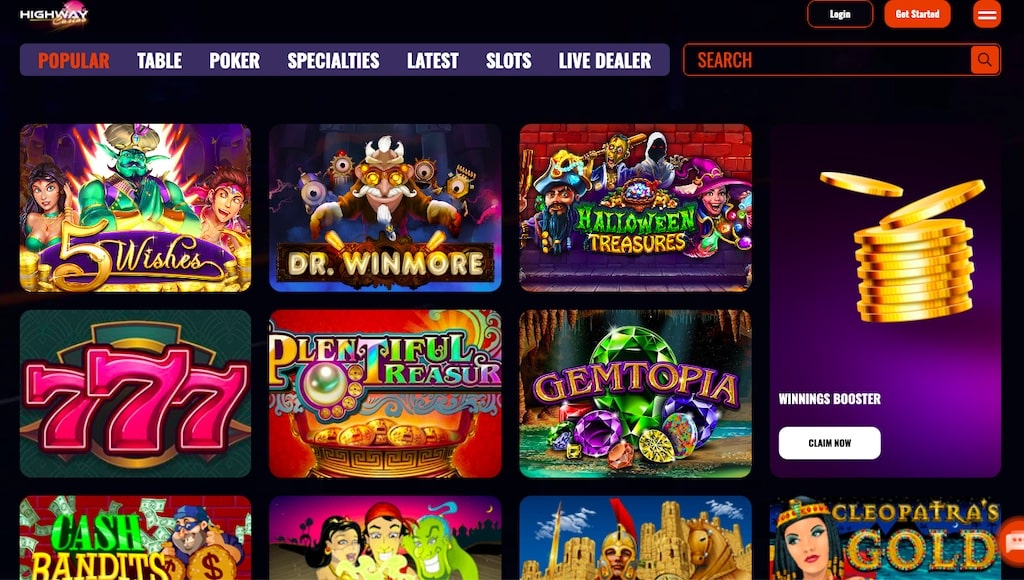Open the live chat bubble icon
The height and width of the screenshot is (580, 1024).
click(1014, 543)
